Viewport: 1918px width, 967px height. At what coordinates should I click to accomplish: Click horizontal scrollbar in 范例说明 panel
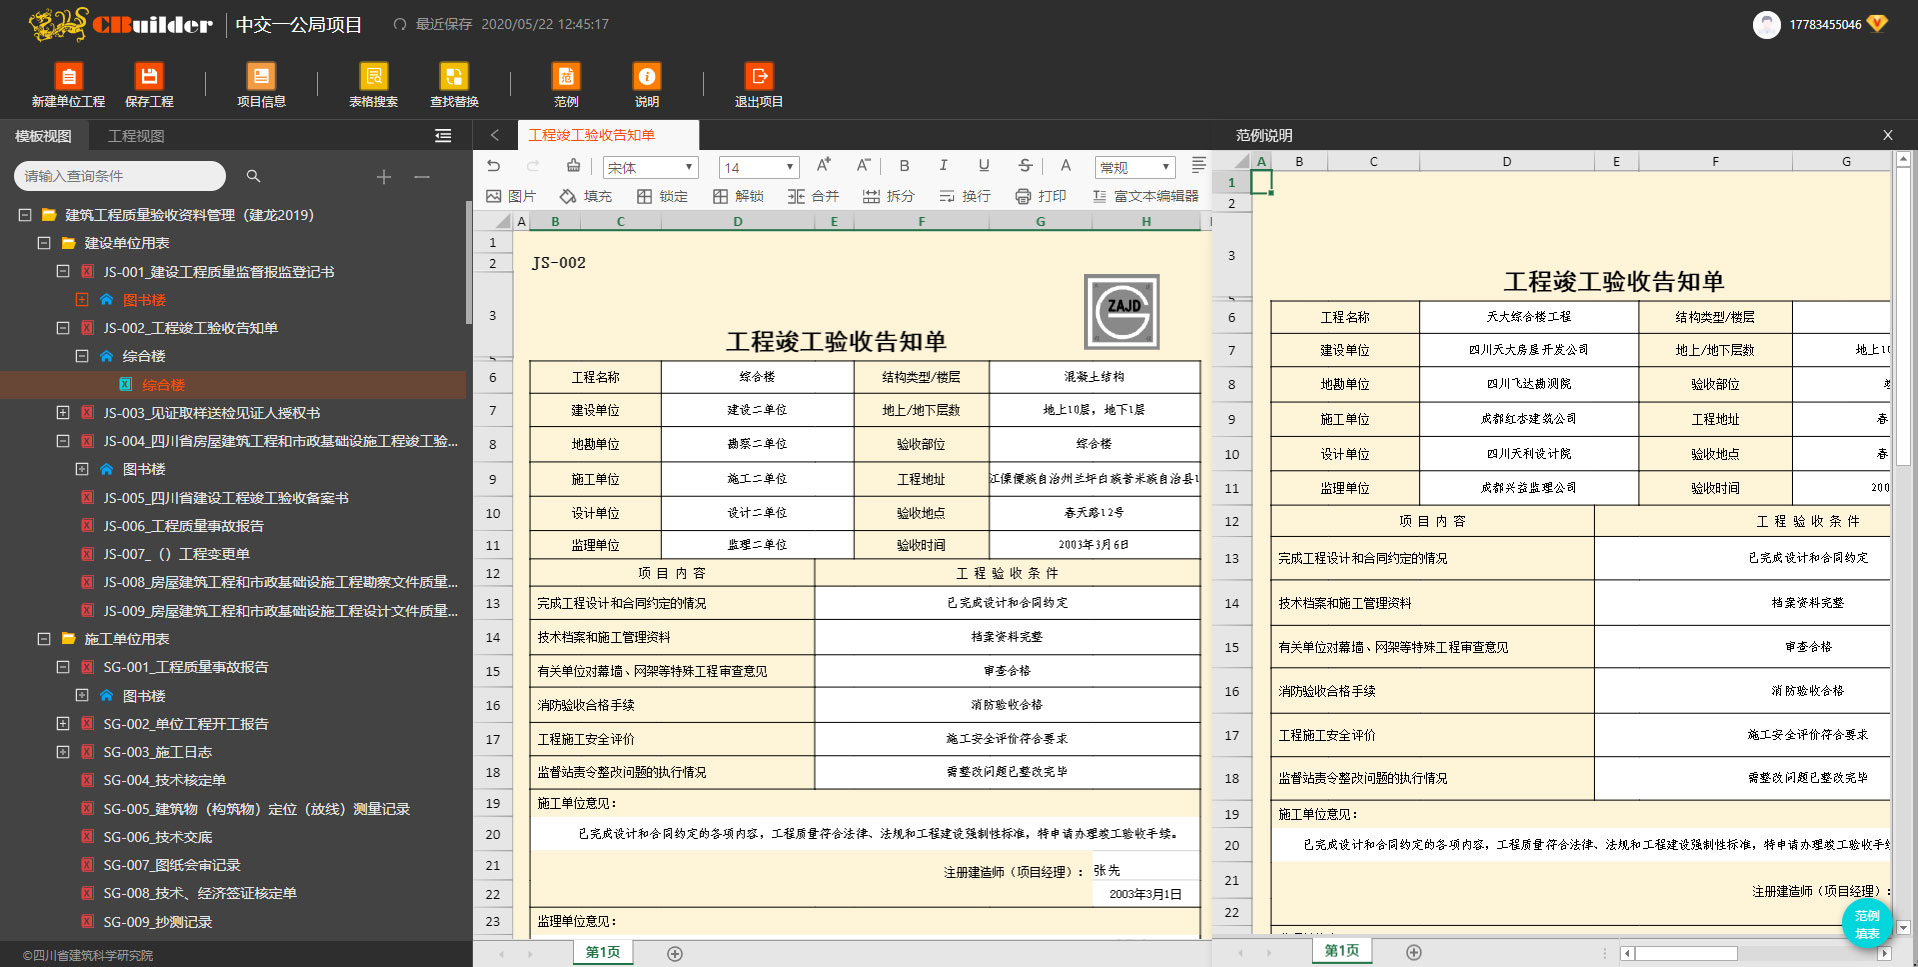point(1685,953)
